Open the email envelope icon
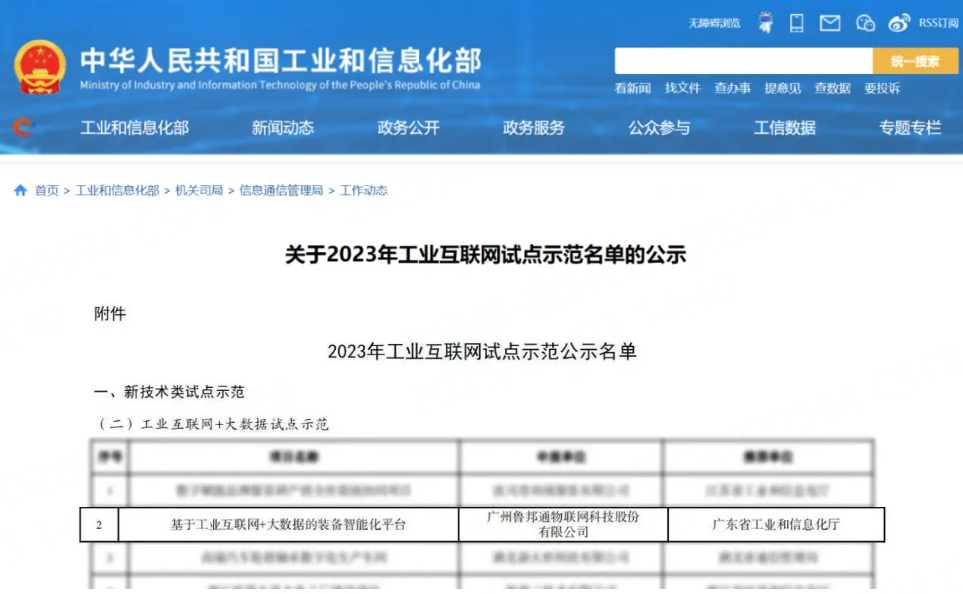The width and height of the screenshot is (963, 594). (830, 22)
